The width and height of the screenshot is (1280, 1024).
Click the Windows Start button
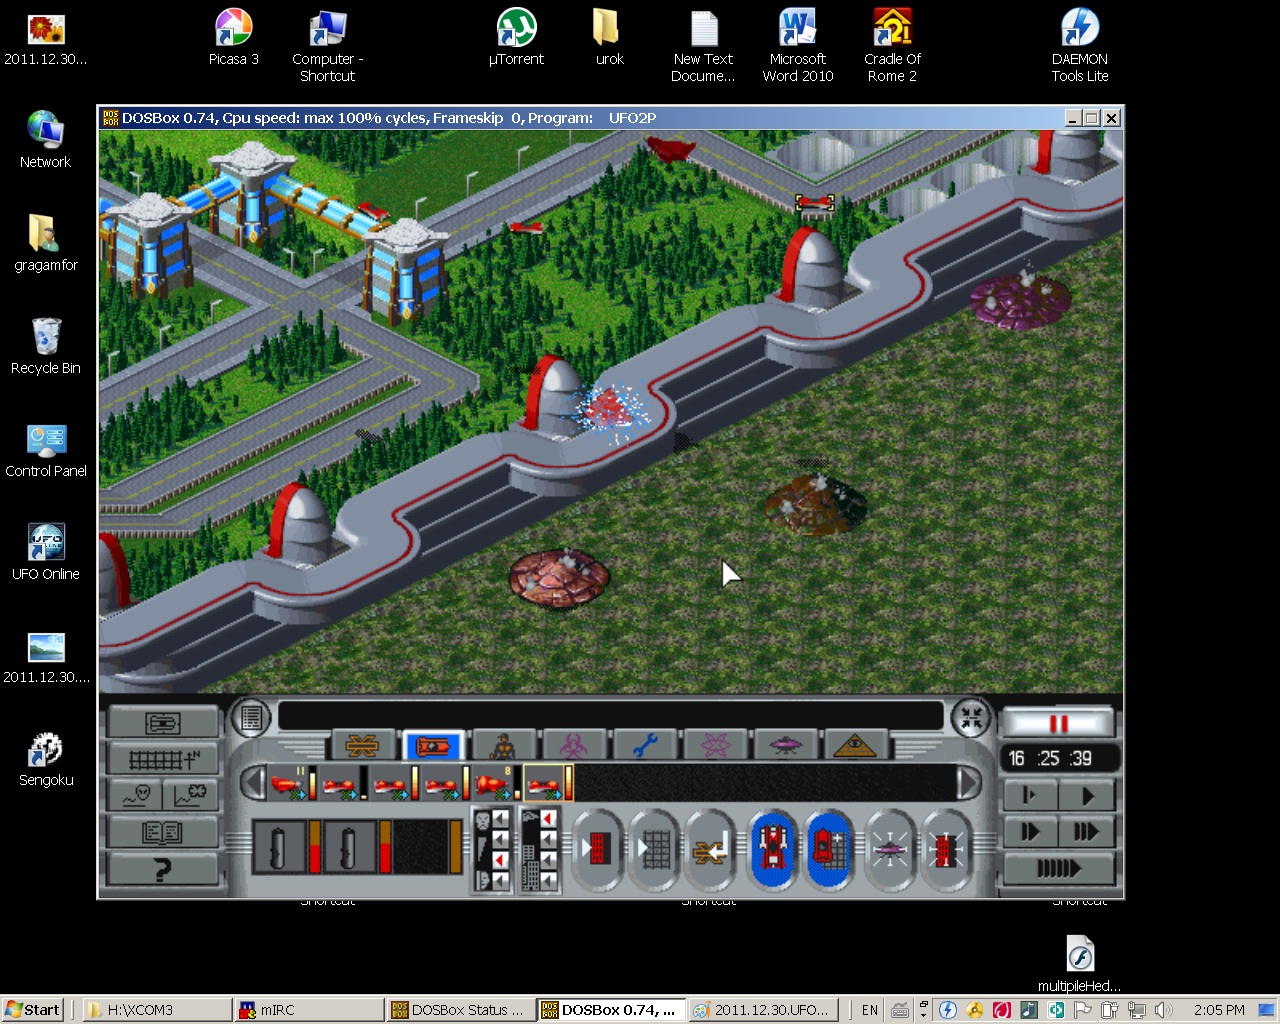point(32,1009)
